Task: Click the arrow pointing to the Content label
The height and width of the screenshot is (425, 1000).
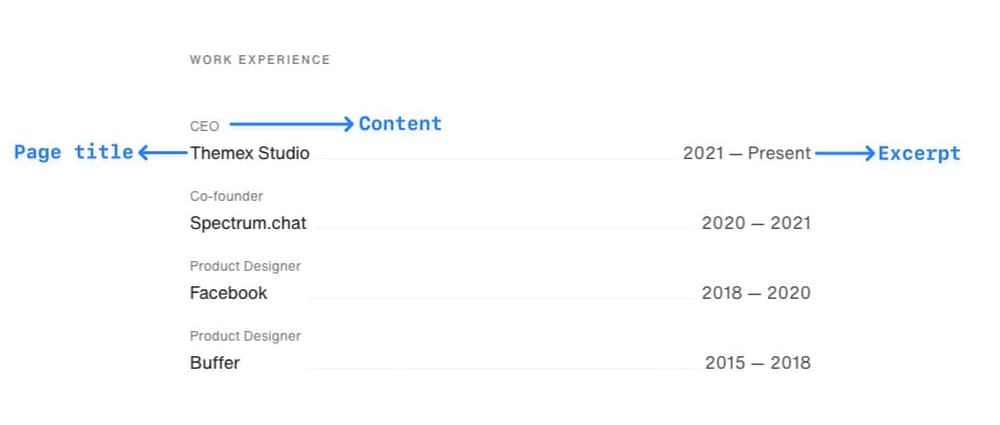Action: tap(290, 124)
